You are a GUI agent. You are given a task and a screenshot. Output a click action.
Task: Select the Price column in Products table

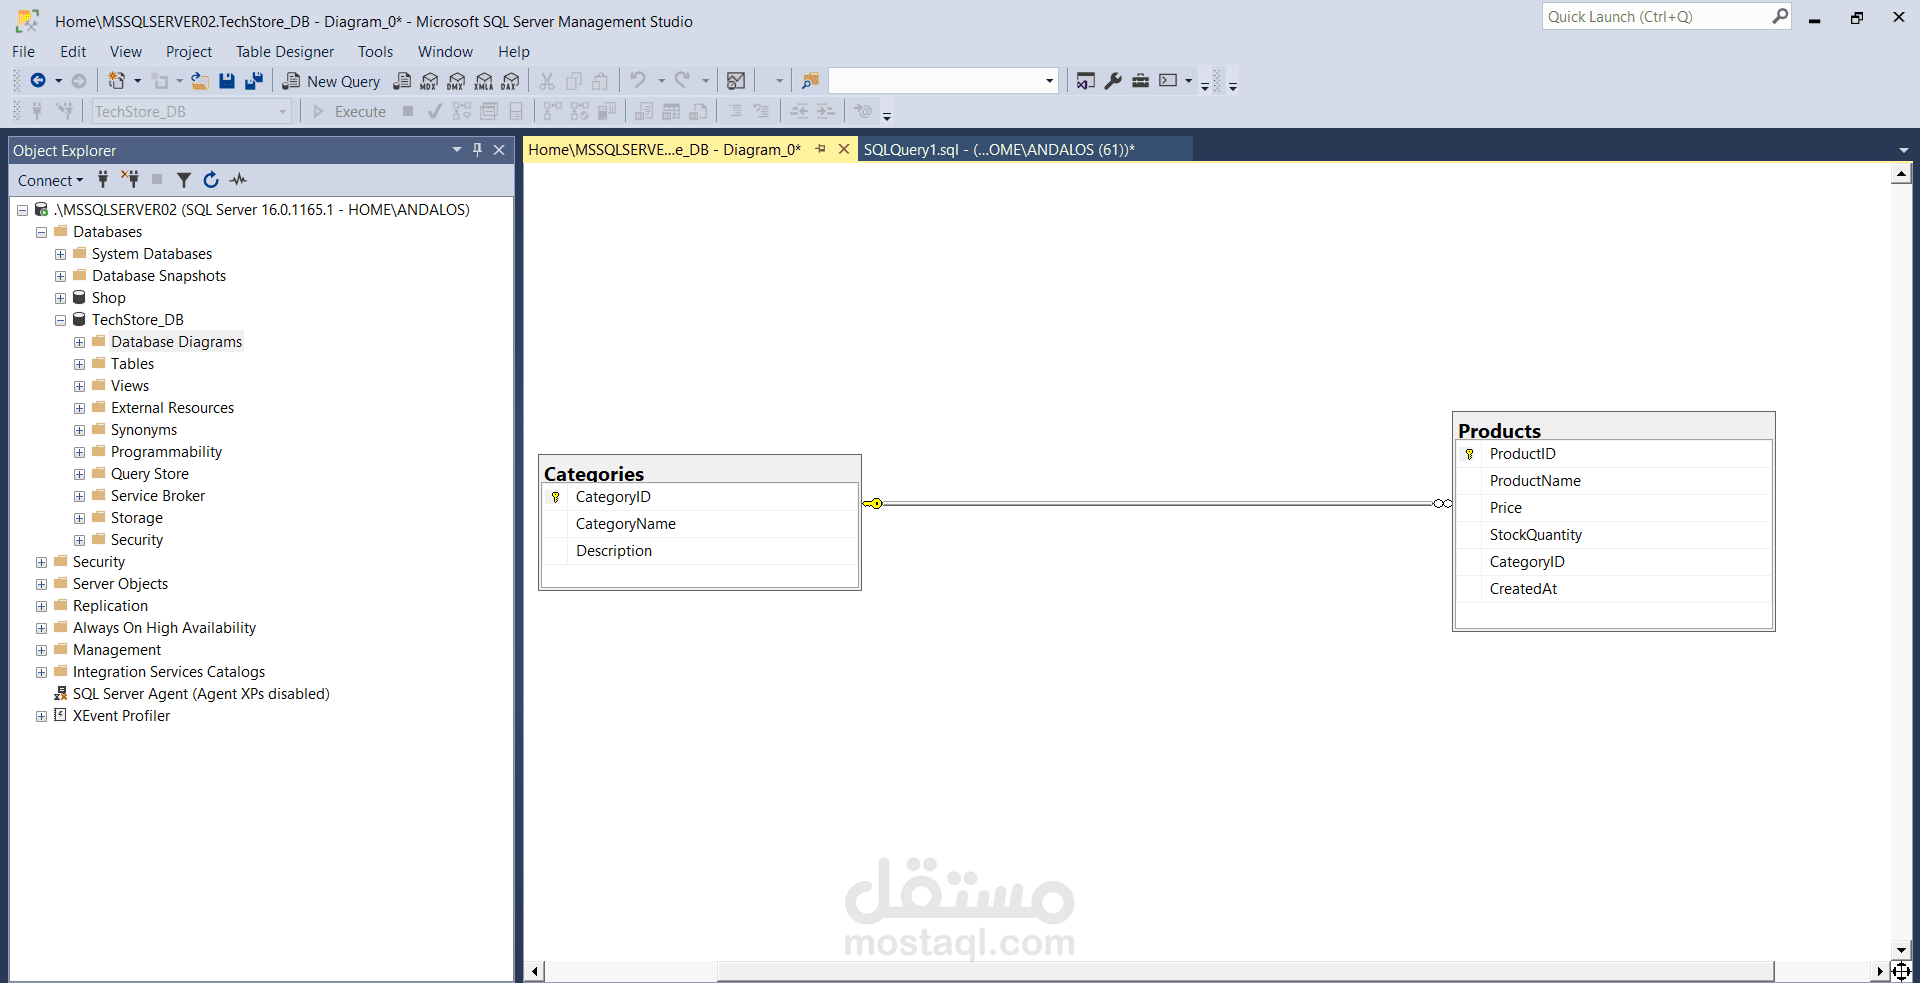click(1614, 508)
